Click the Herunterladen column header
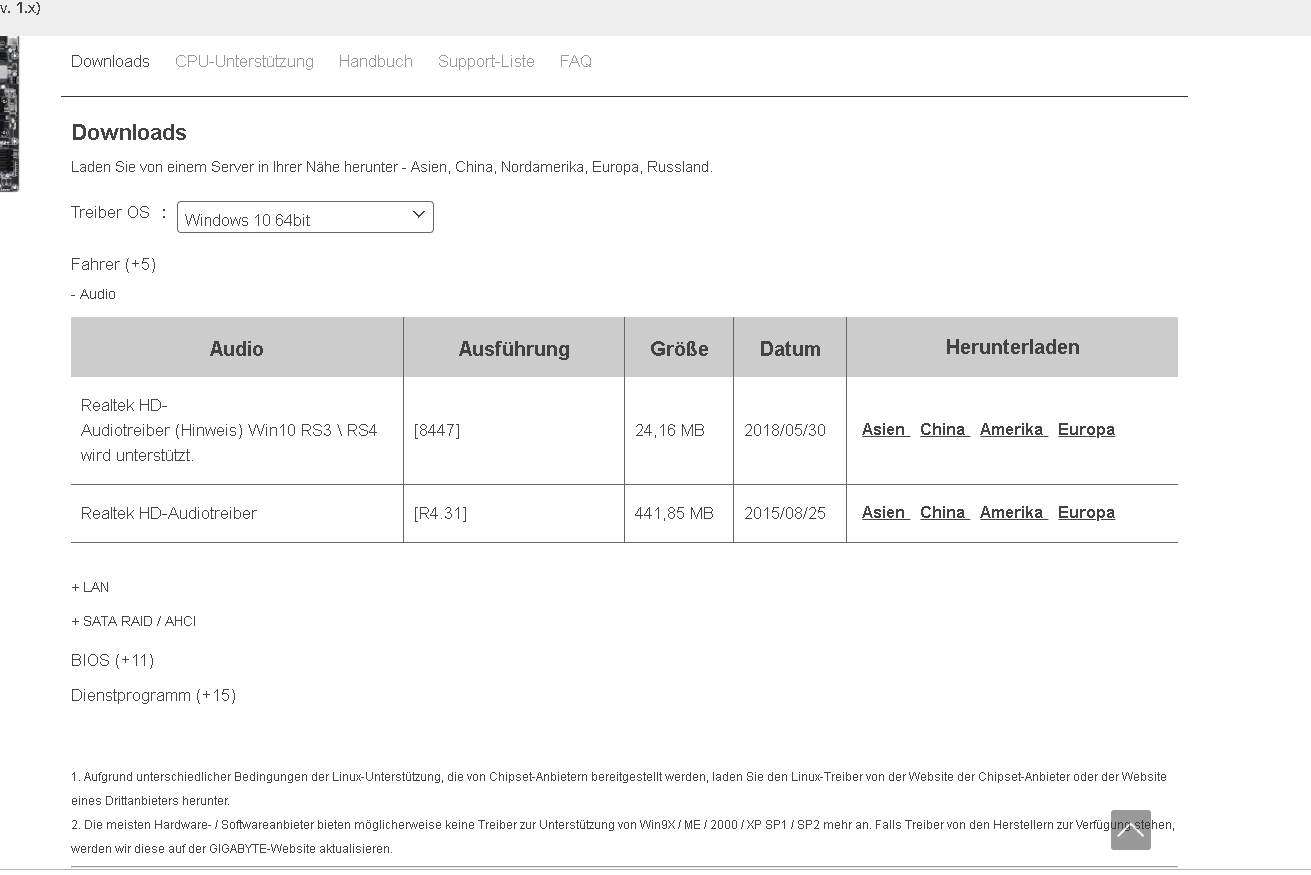 pos(1012,347)
